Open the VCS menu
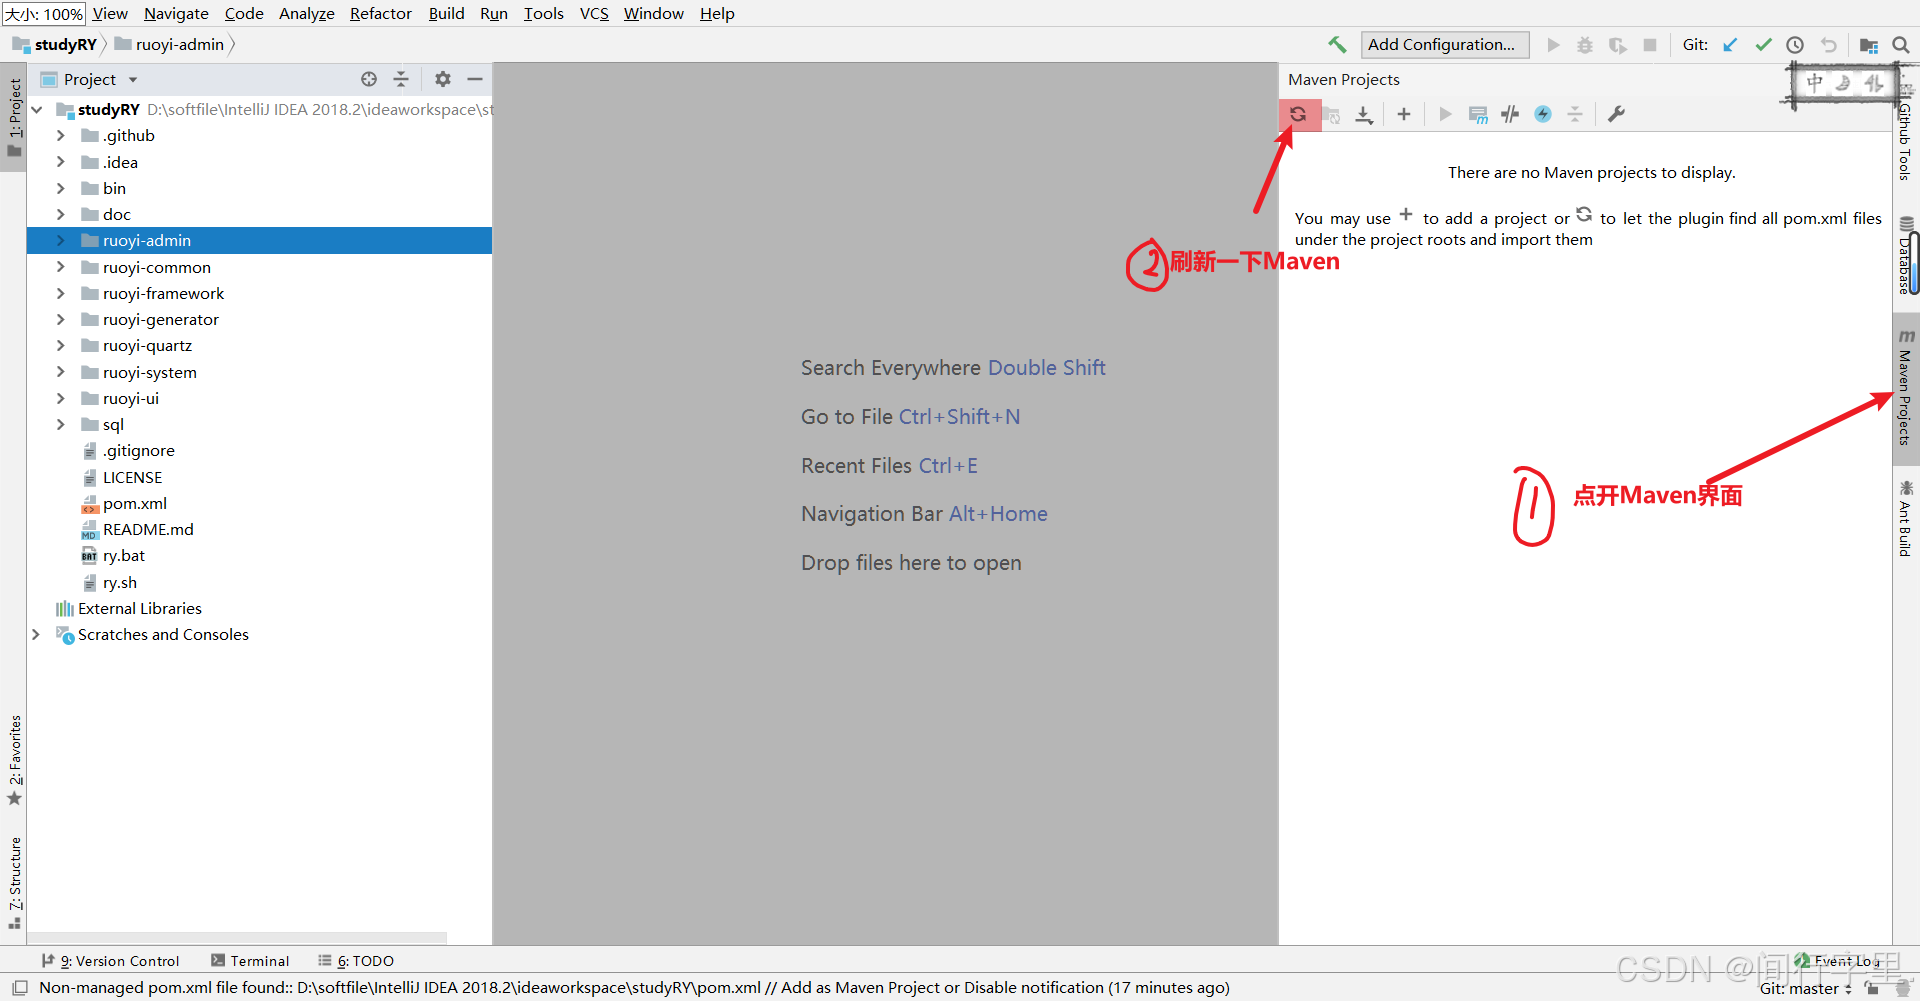This screenshot has width=1920, height=1001. point(594,14)
